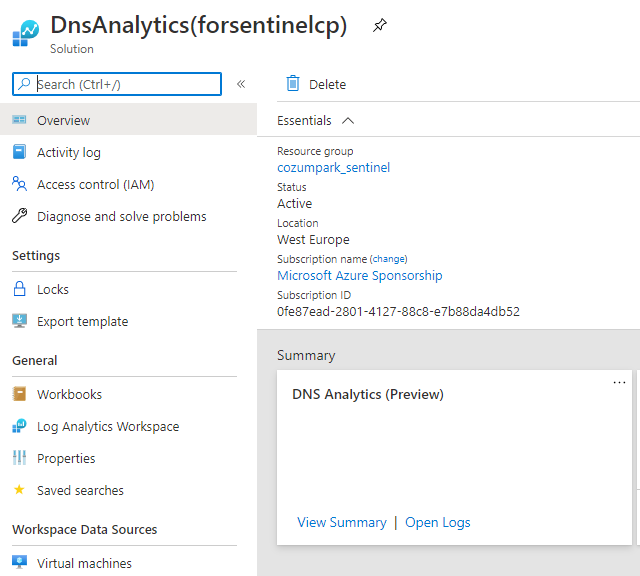Click the Virtual machines monitor icon

tap(19, 562)
